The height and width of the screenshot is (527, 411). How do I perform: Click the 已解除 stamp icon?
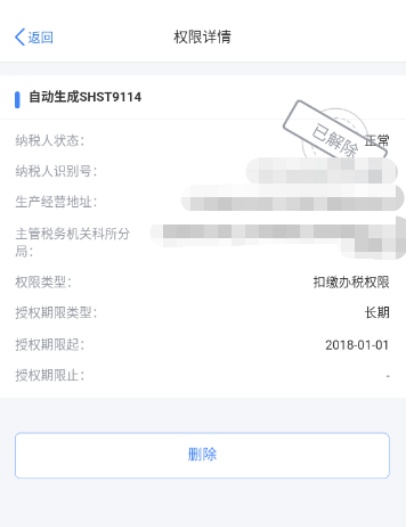coord(334,131)
